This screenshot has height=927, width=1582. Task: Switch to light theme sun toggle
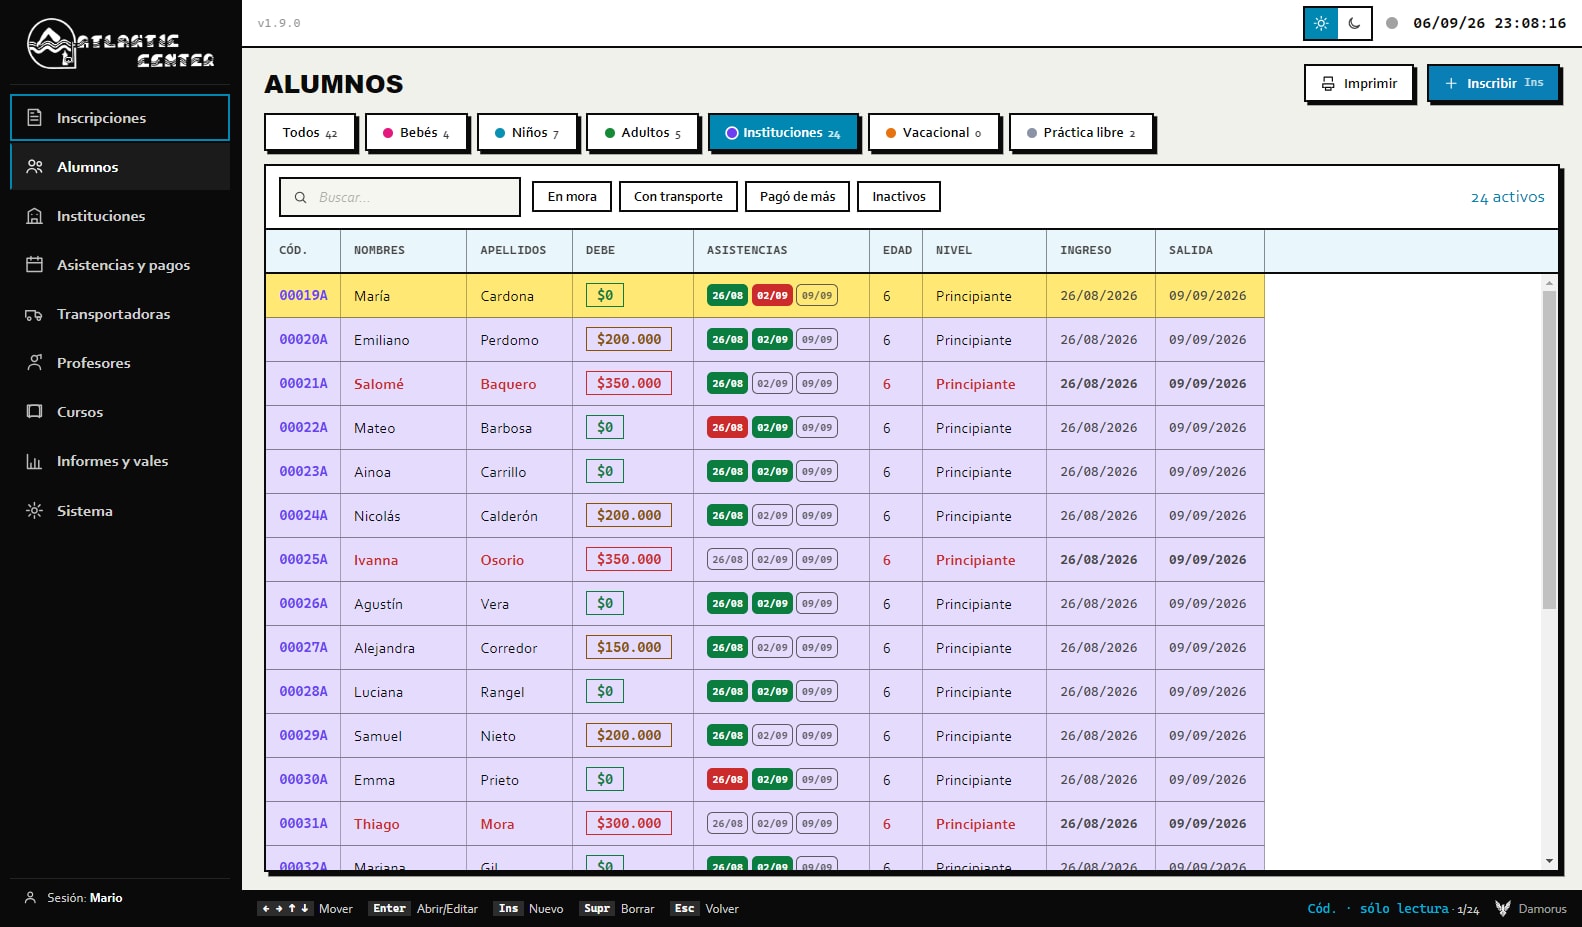[1321, 23]
